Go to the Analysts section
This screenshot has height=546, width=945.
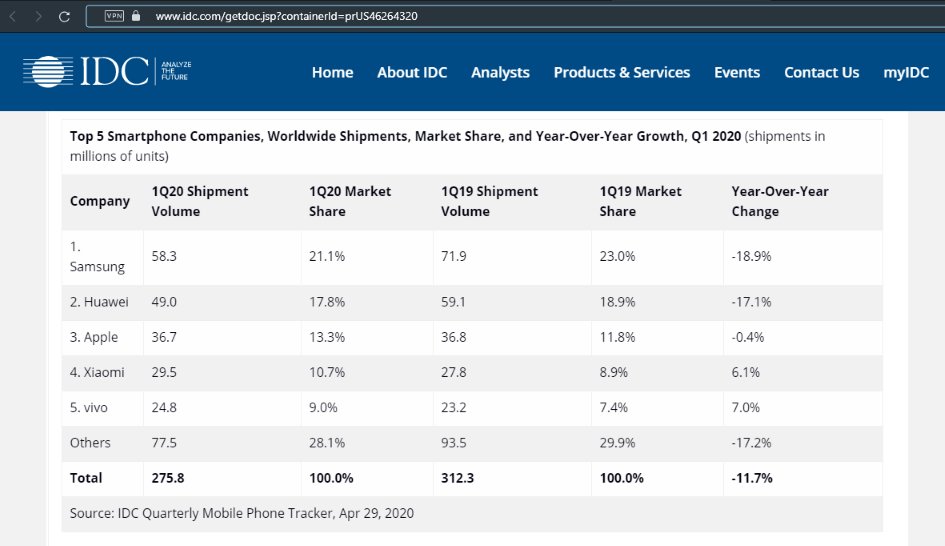tap(500, 72)
